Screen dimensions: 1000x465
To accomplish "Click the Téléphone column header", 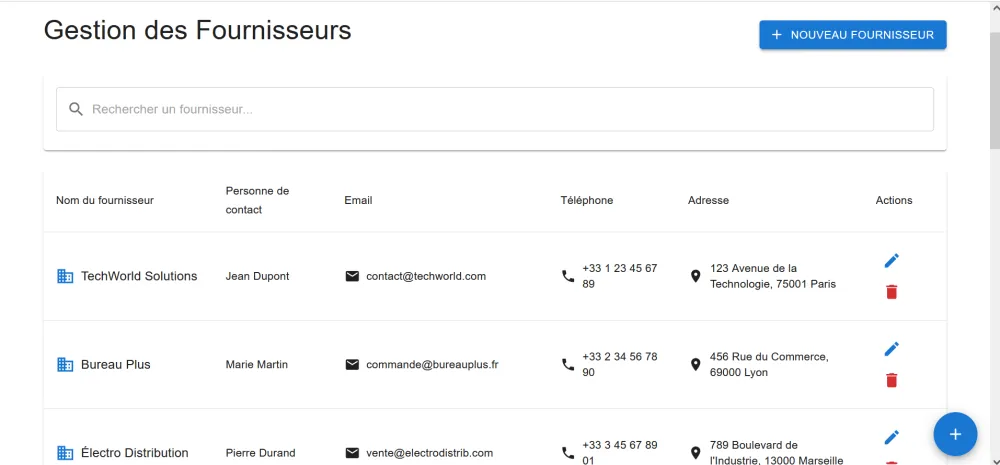I will tap(587, 200).
